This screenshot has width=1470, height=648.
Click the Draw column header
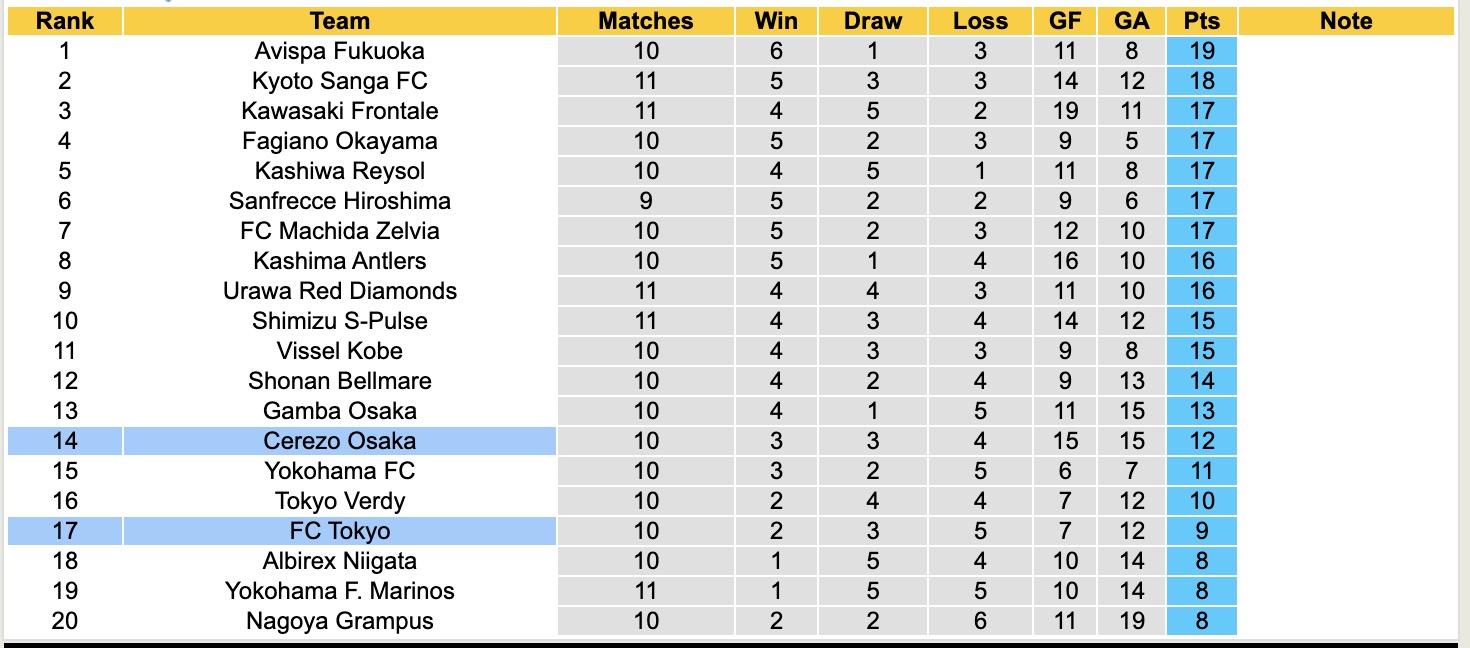click(x=872, y=21)
